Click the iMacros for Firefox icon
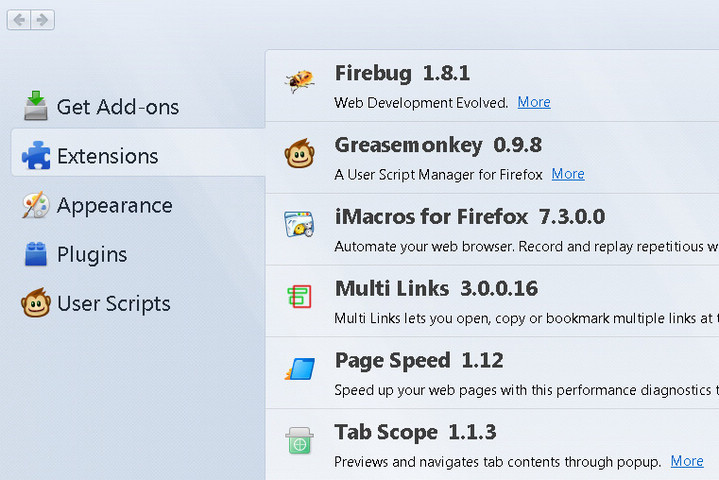 click(299, 224)
